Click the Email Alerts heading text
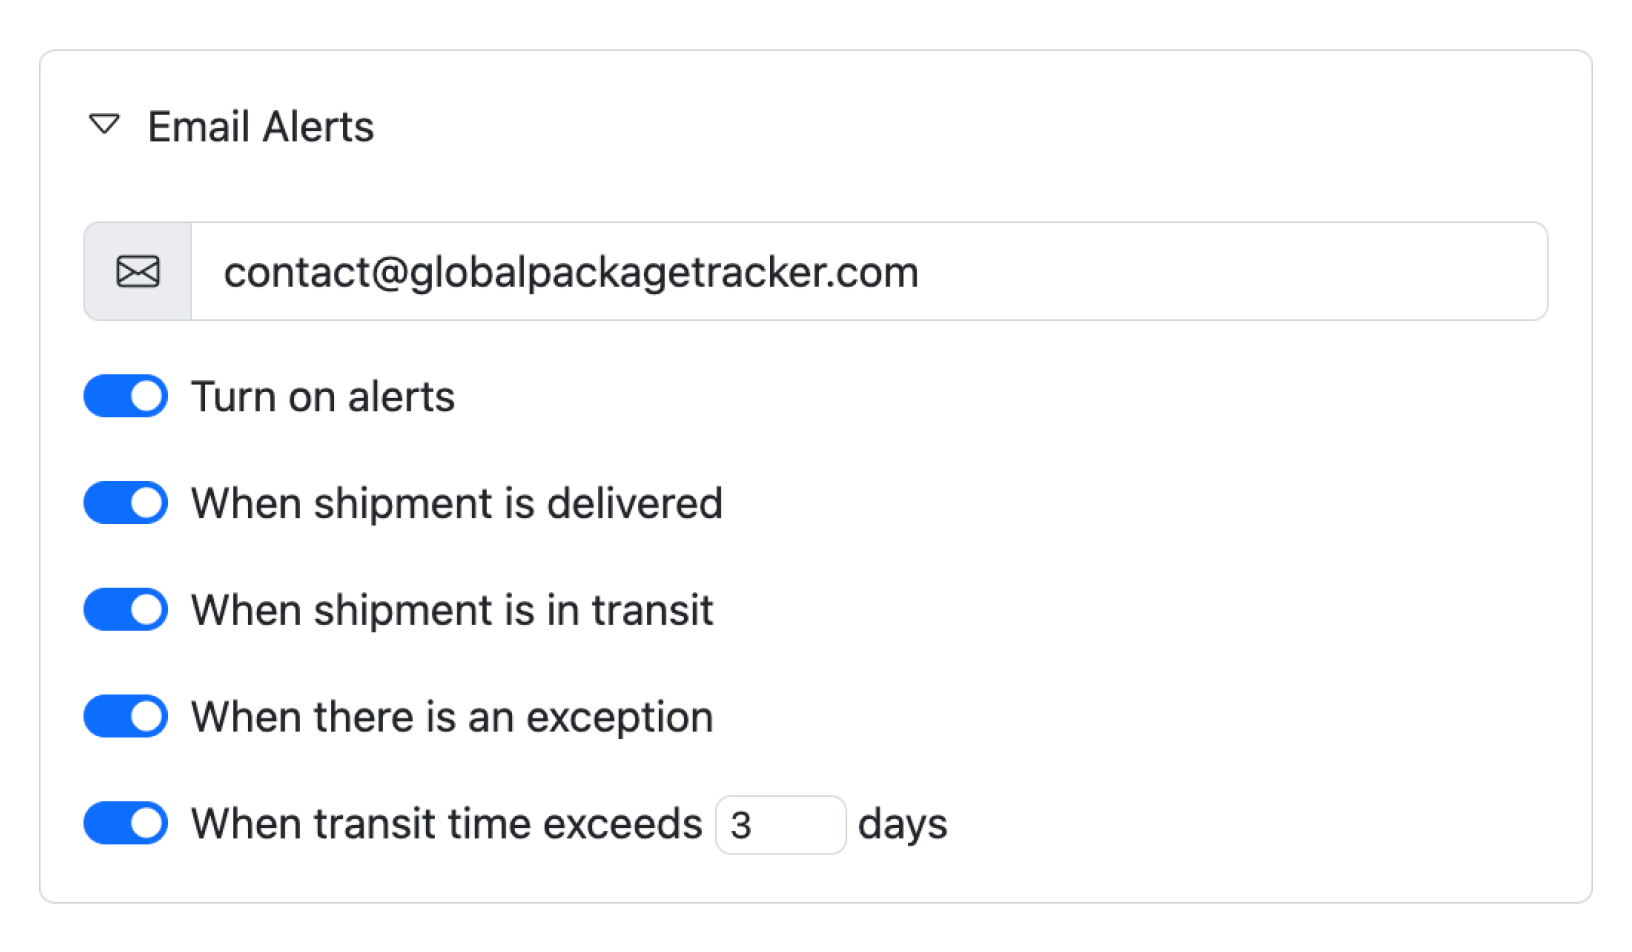1632x952 pixels. click(260, 127)
